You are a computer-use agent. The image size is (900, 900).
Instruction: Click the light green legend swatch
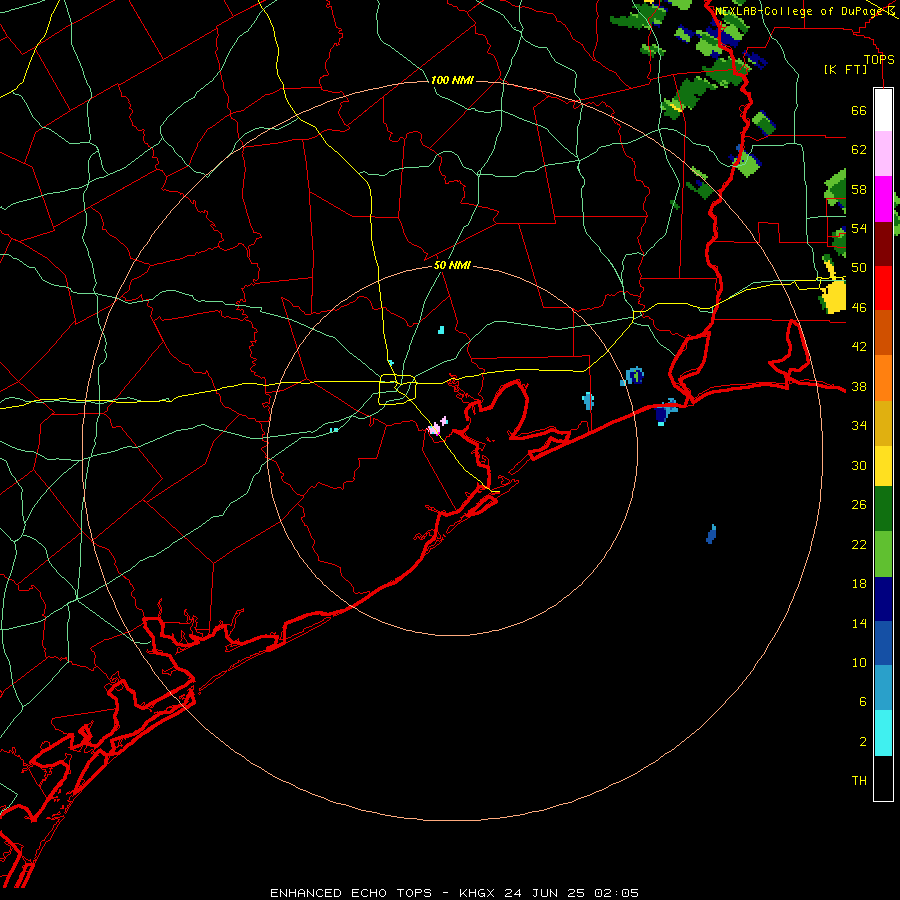coord(883,554)
